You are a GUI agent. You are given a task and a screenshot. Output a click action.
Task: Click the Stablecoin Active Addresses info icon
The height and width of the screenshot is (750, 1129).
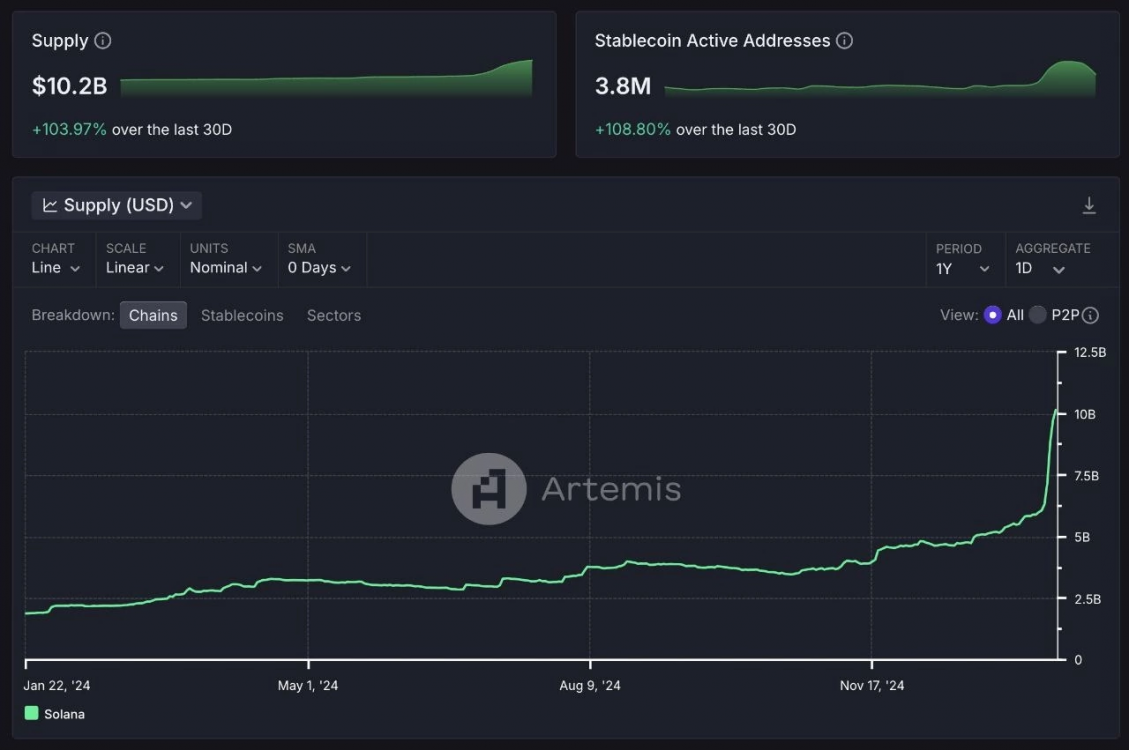pos(844,41)
